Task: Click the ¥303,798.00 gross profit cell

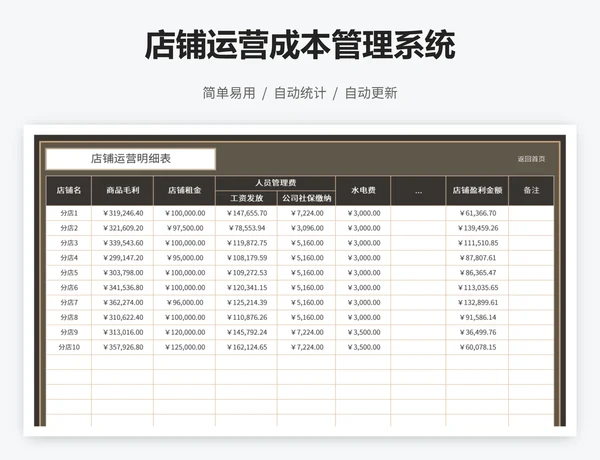Action: [122, 273]
